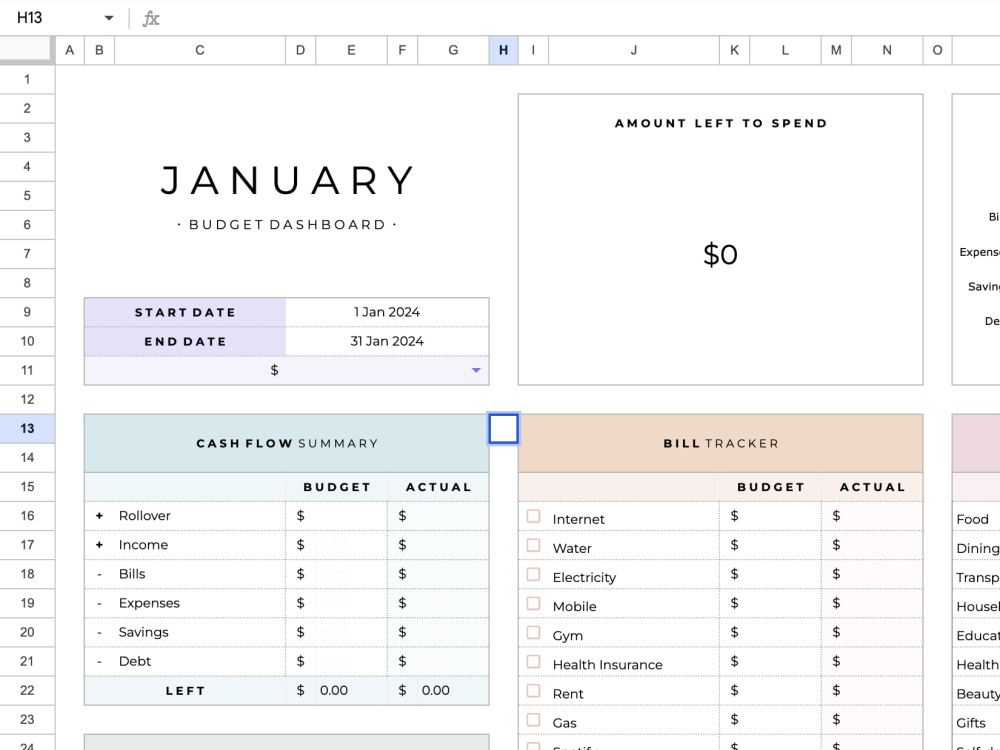Click the LEFT actual value 0.00
Viewport: 1000px width, 750px height.
pyautogui.click(x=436, y=690)
